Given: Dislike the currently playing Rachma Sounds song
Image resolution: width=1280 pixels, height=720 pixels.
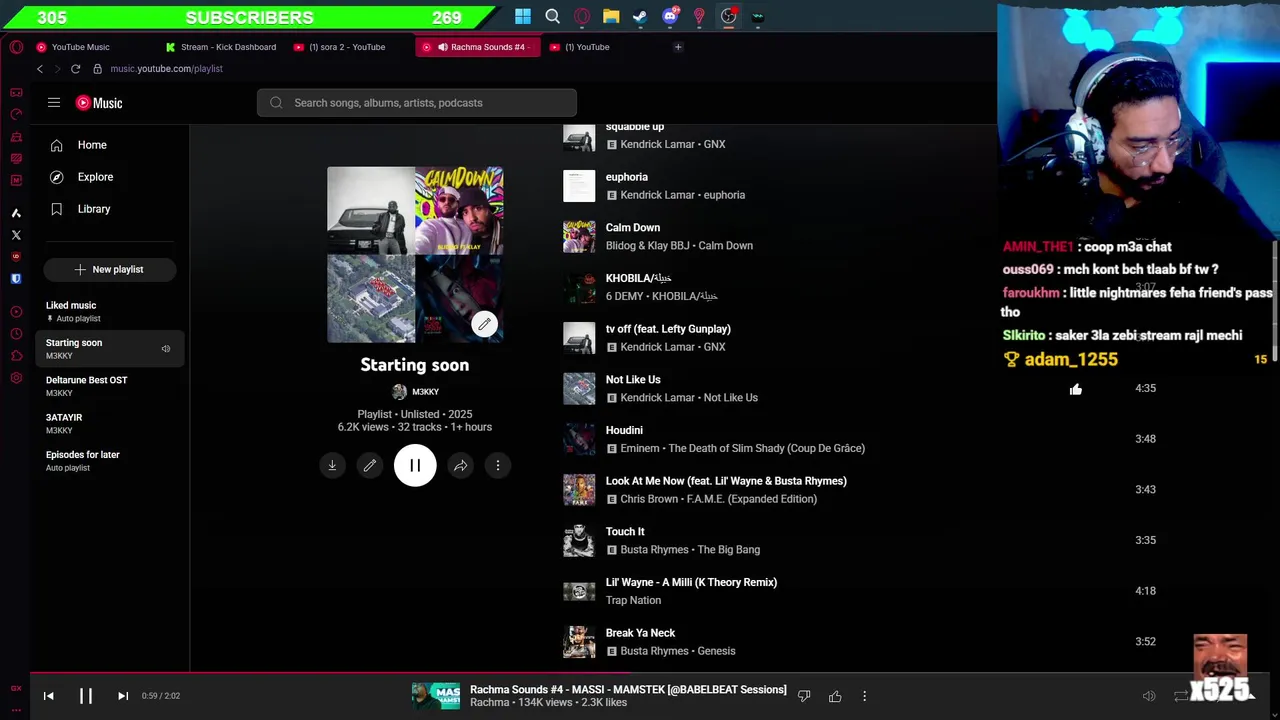Looking at the screenshot, I should click(804, 696).
